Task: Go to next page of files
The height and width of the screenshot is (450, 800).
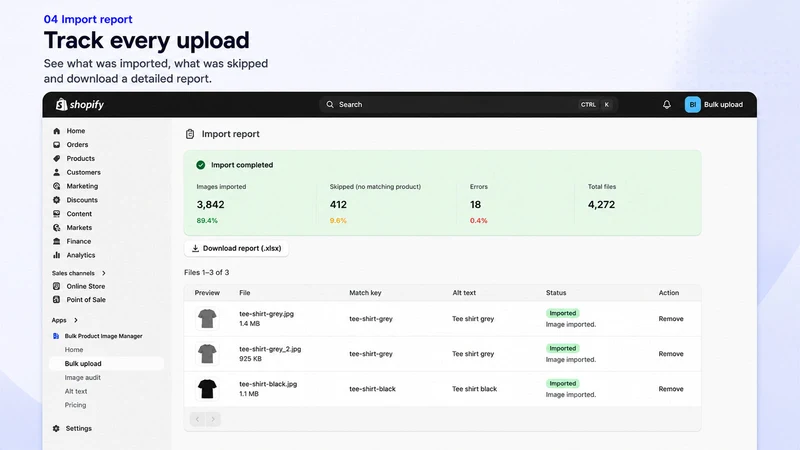Action: [x=213, y=419]
